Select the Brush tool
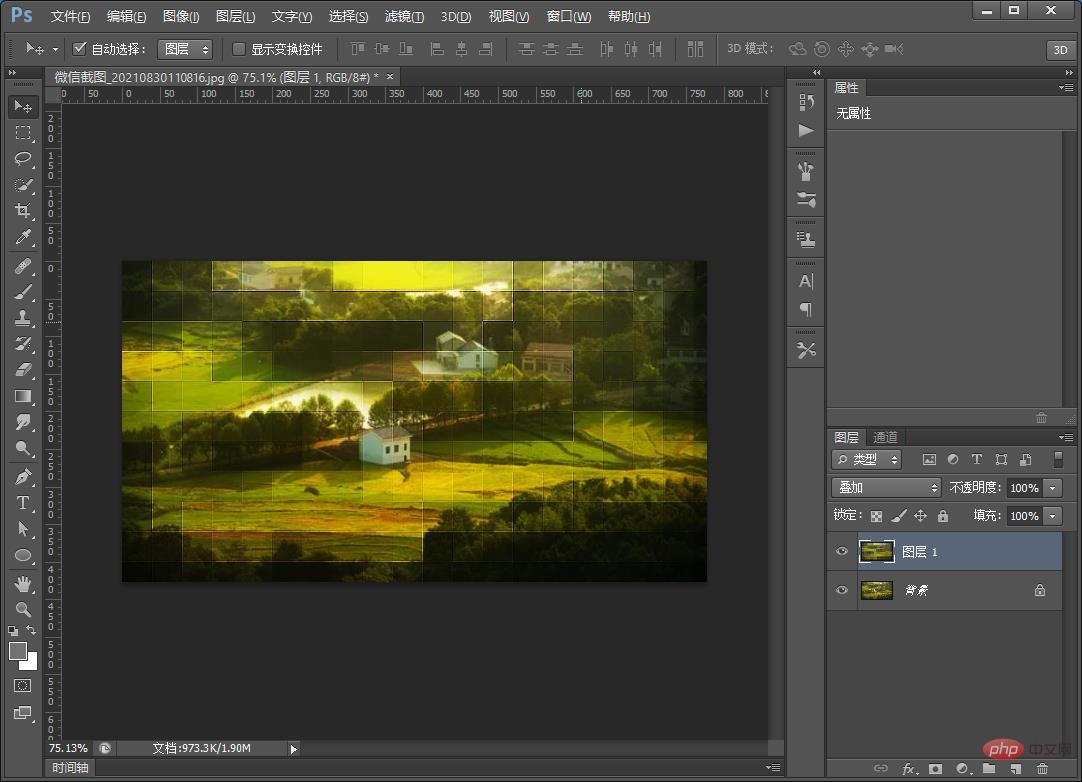The height and width of the screenshot is (782, 1082). 23,292
